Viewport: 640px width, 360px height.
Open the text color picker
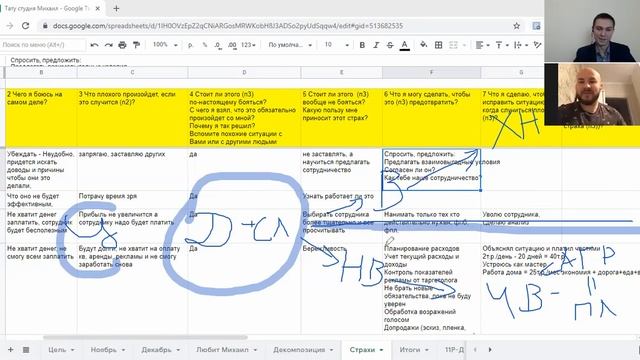coord(404,45)
